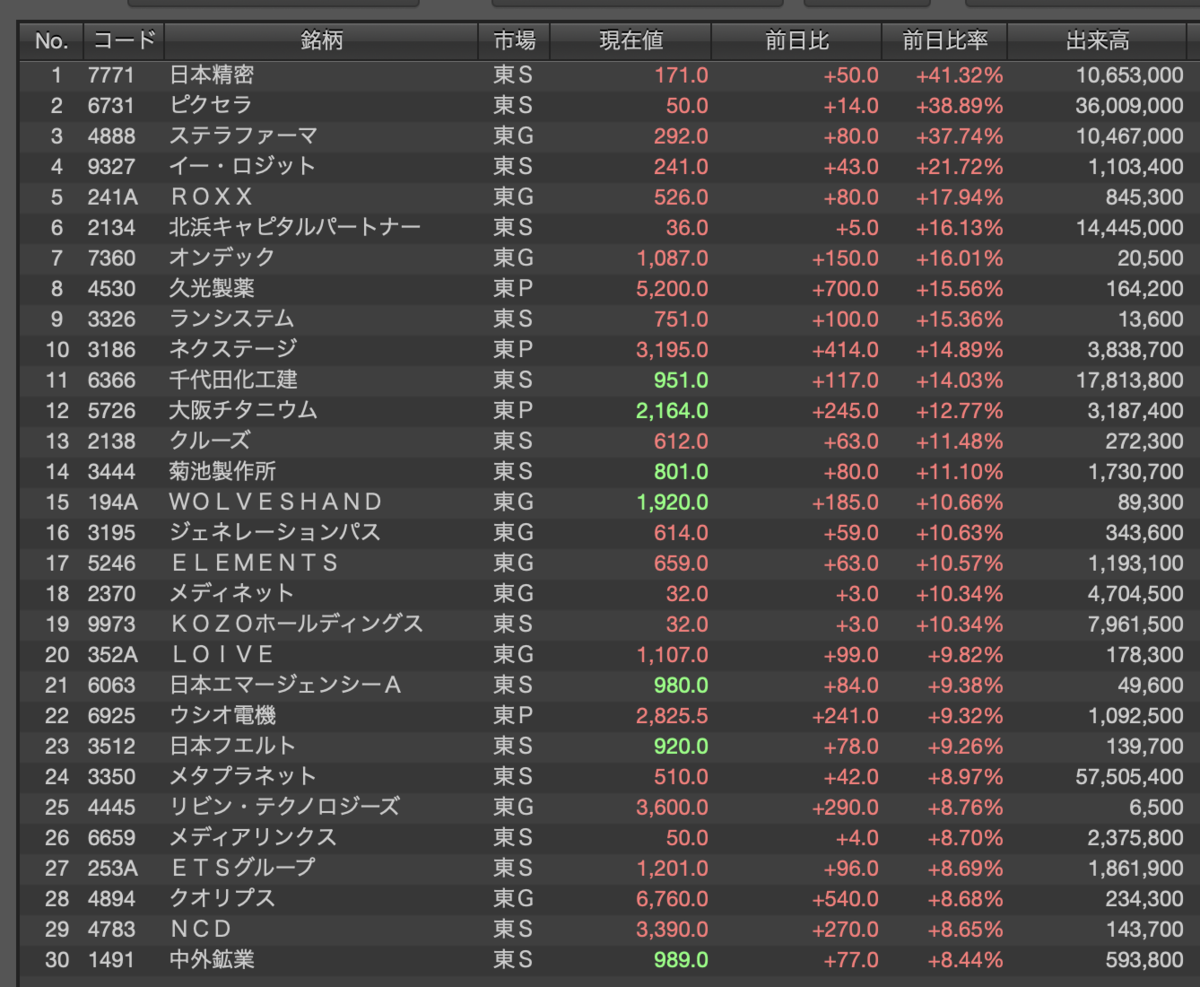The width and height of the screenshot is (1200, 987).
Task: Select the 日本エマージェンシーA stock name
Action: click(286, 685)
